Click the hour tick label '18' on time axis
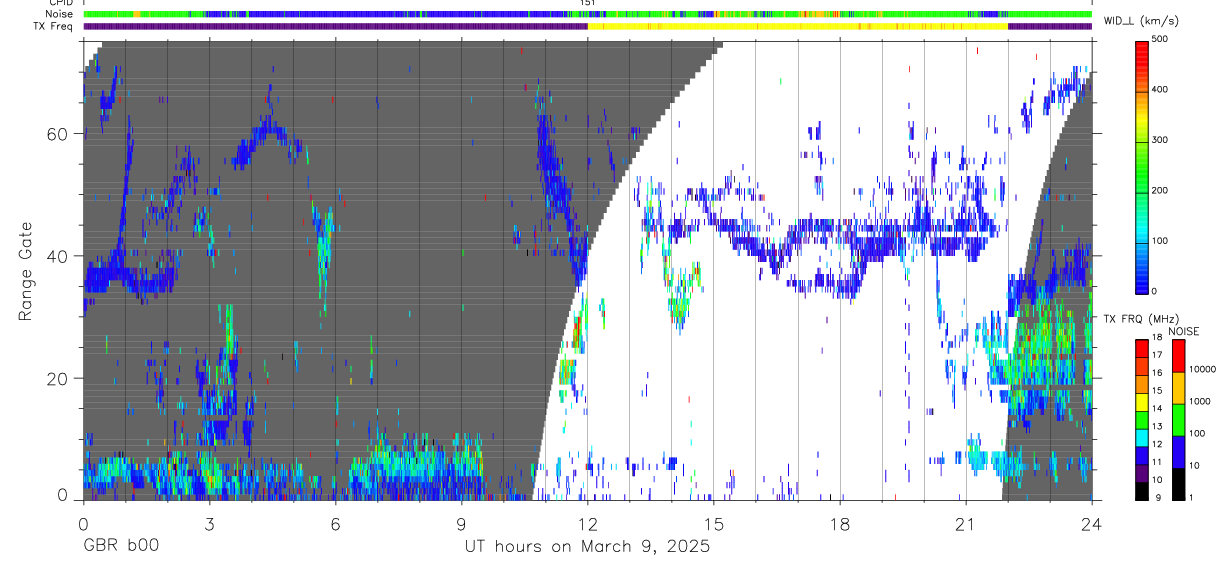The height and width of the screenshot is (567, 1228). click(839, 523)
